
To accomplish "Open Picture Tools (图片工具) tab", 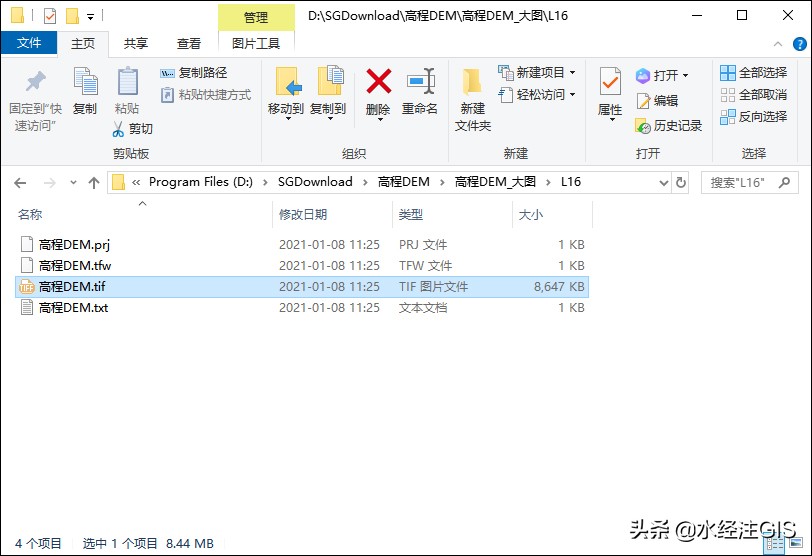I will tap(256, 43).
